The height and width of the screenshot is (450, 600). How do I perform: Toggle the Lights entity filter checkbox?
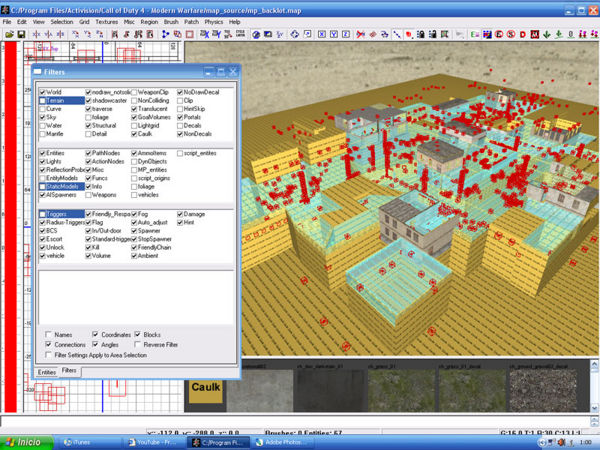coord(42,161)
